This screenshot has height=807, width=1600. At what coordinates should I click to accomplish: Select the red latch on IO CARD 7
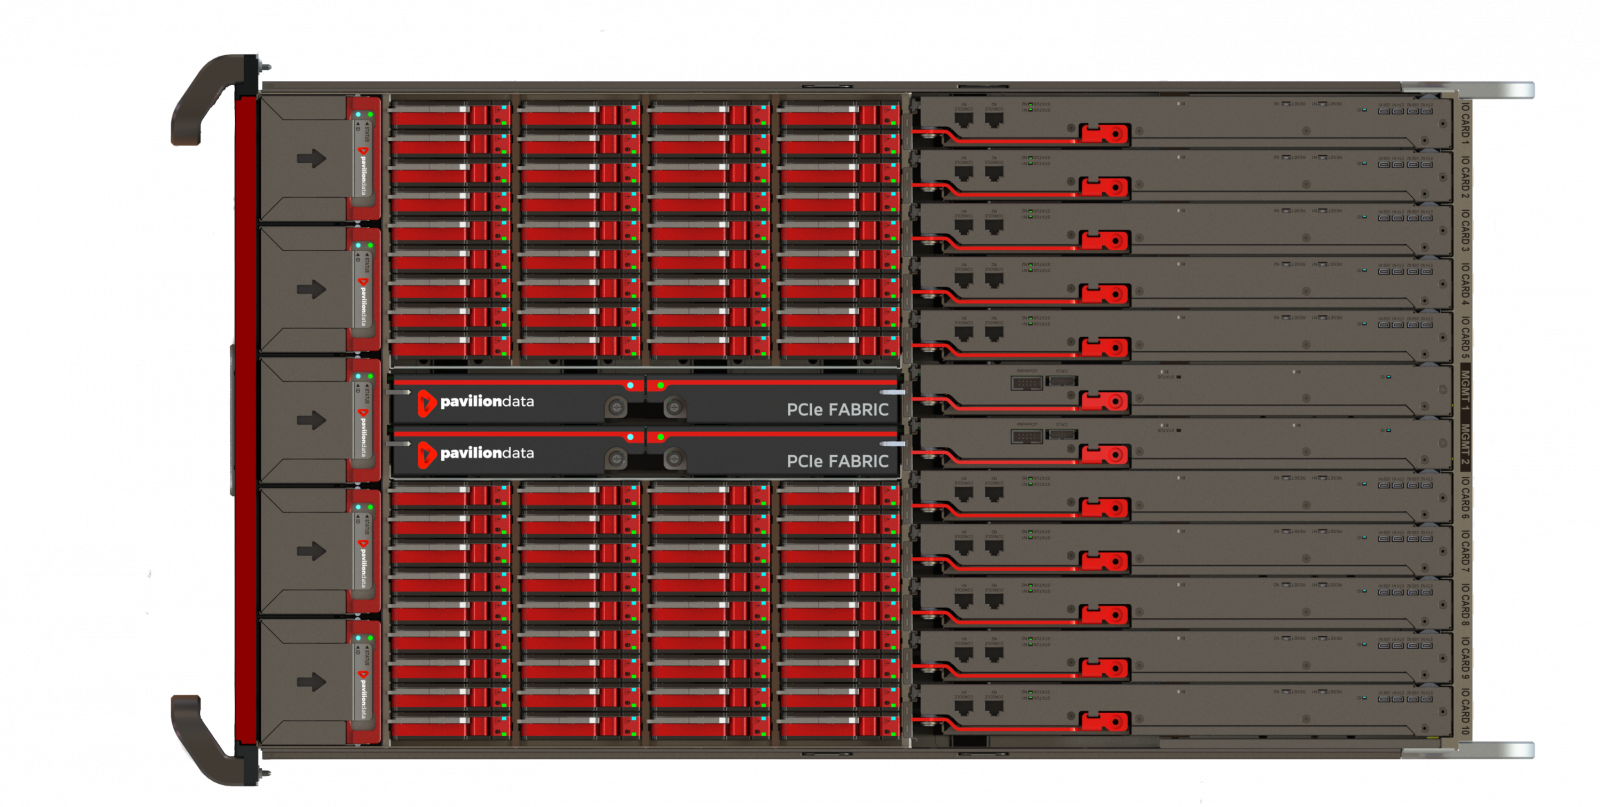pyautogui.click(x=1104, y=562)
